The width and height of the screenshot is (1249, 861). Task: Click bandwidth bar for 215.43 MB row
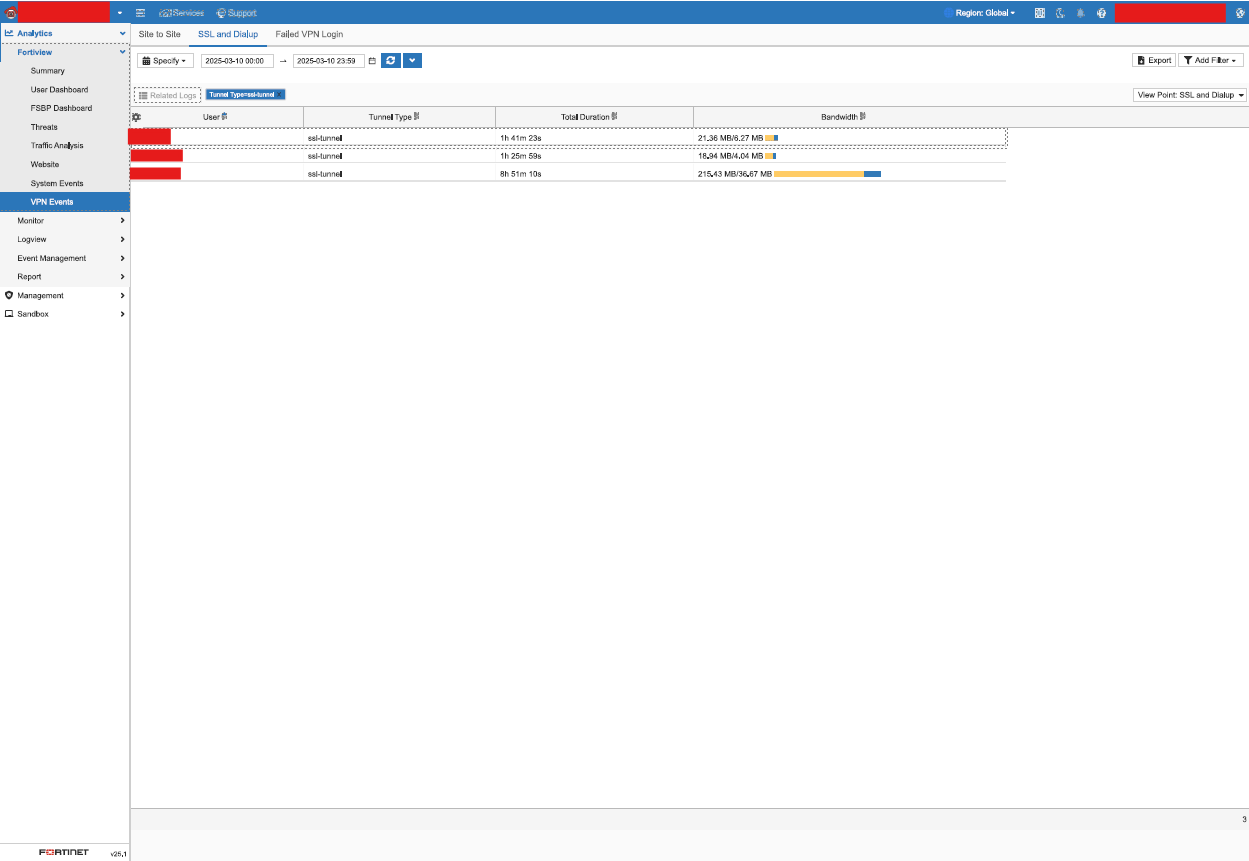pyautogui.click(x=827, y=174)
